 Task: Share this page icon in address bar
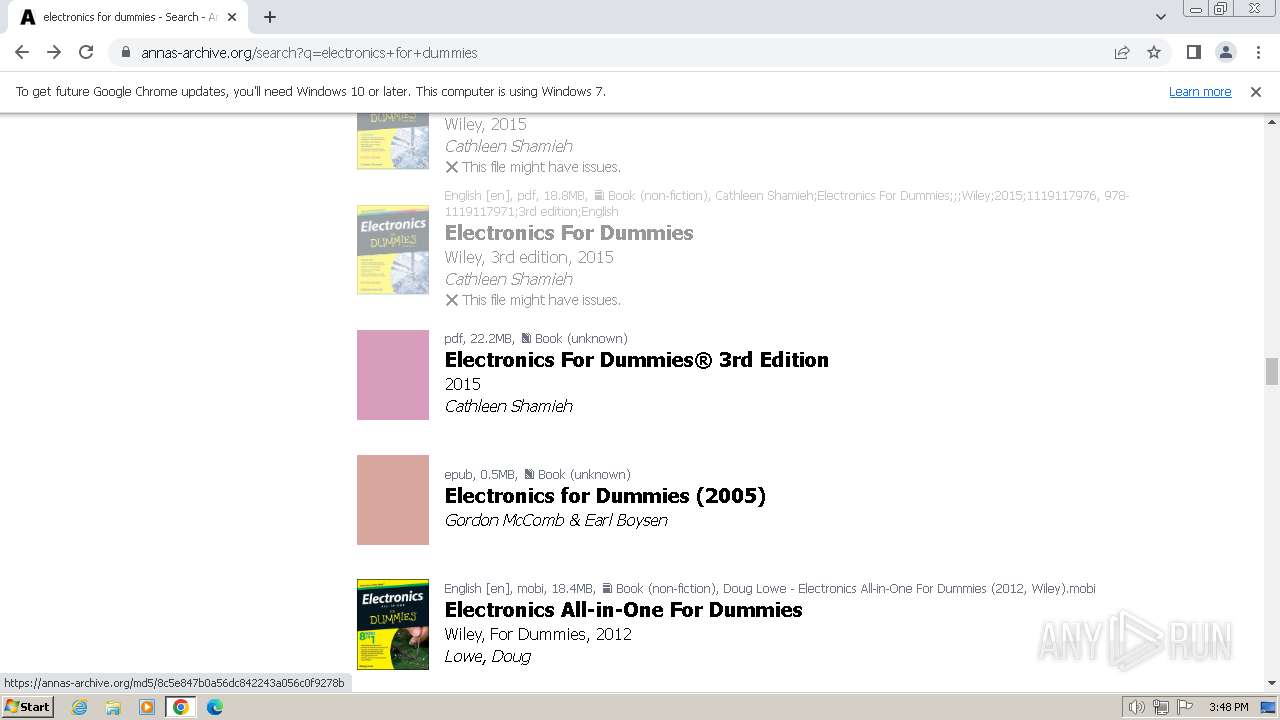(1122, 52)
